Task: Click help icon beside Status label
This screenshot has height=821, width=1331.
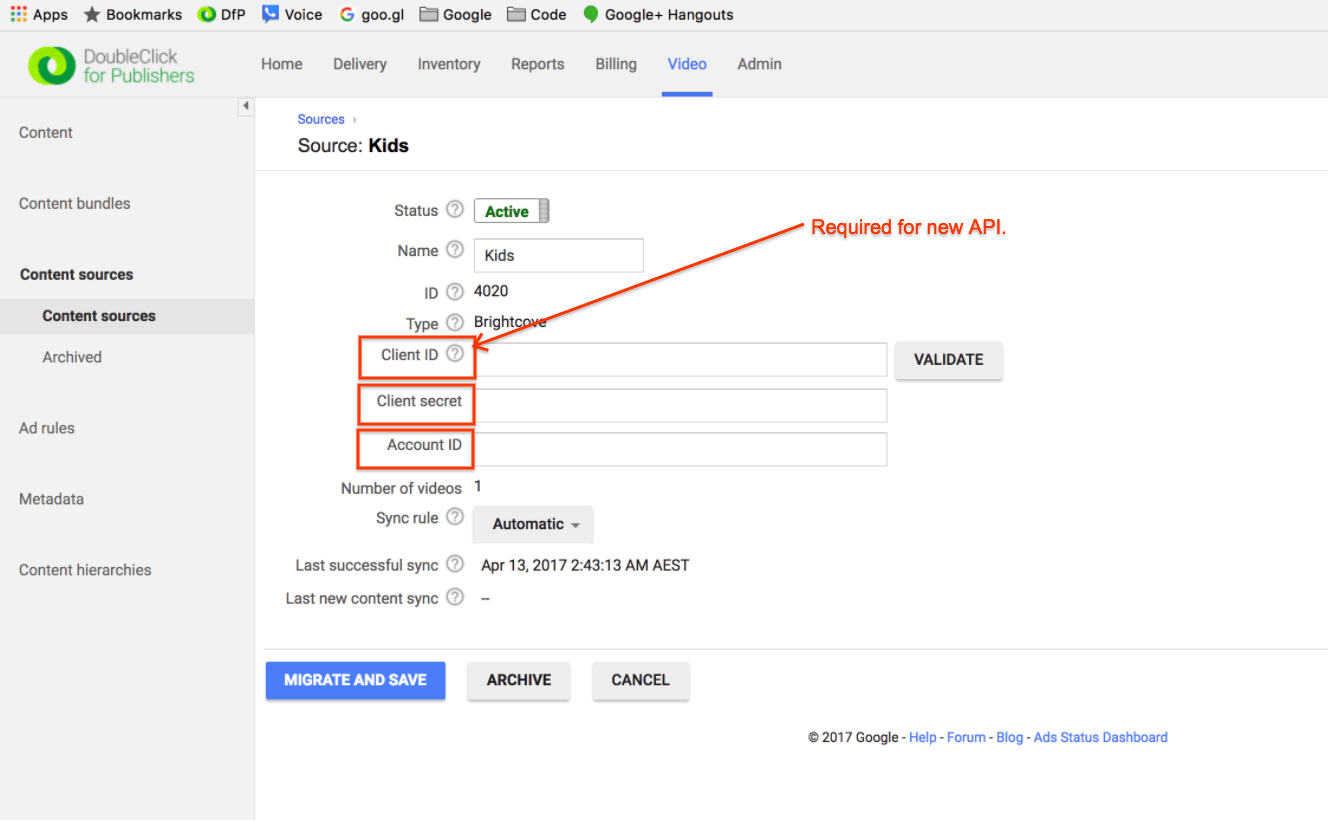Action: [x=455, y=210]
